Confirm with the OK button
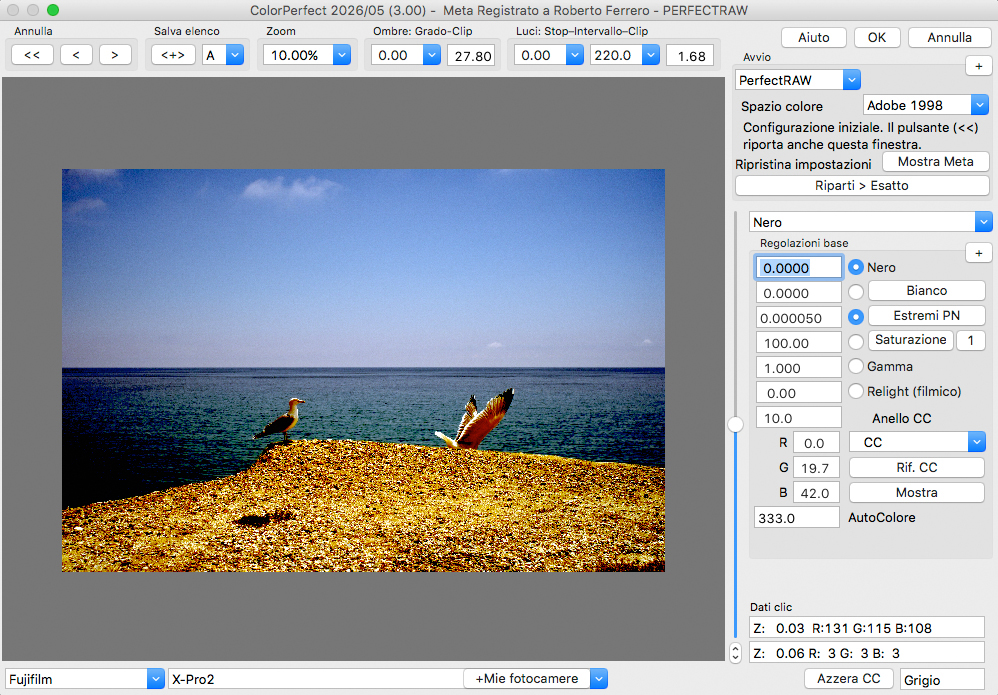Viewport: 998px width, 695px height. click(876, 38)
